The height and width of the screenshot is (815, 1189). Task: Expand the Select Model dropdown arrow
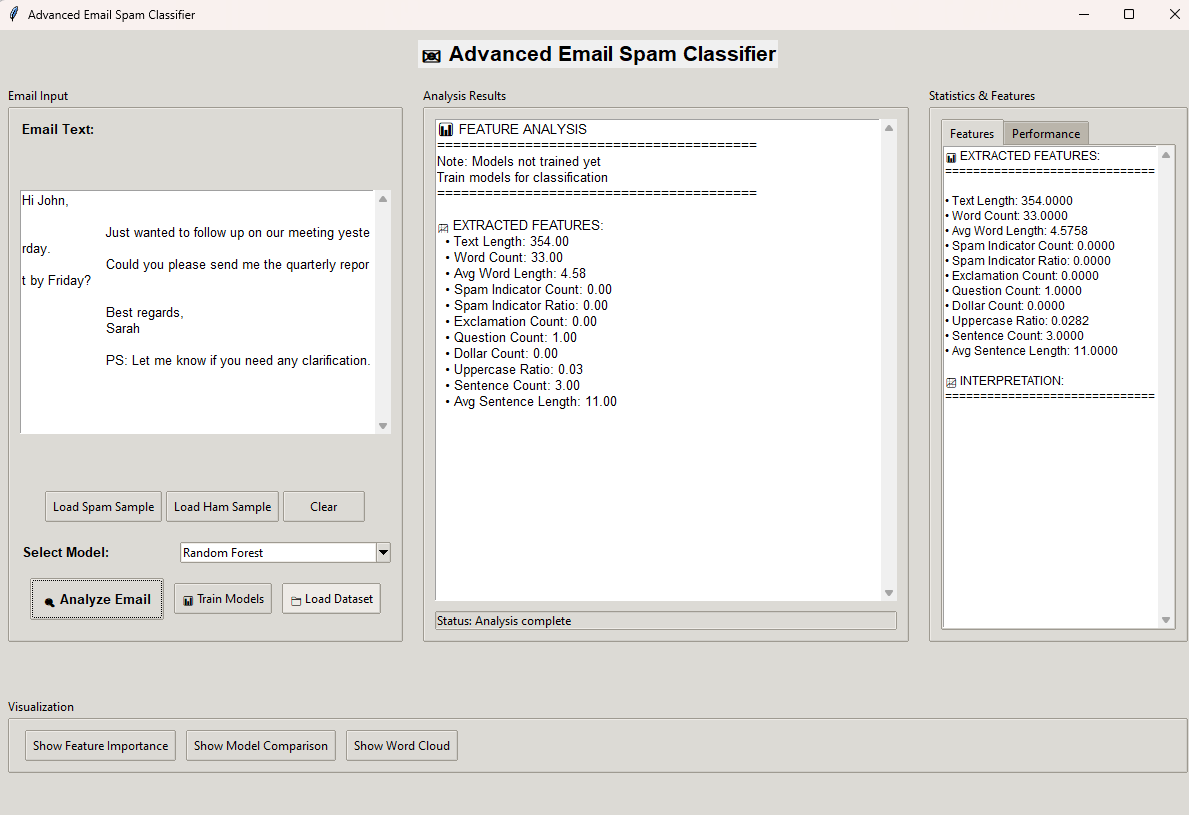382,553
